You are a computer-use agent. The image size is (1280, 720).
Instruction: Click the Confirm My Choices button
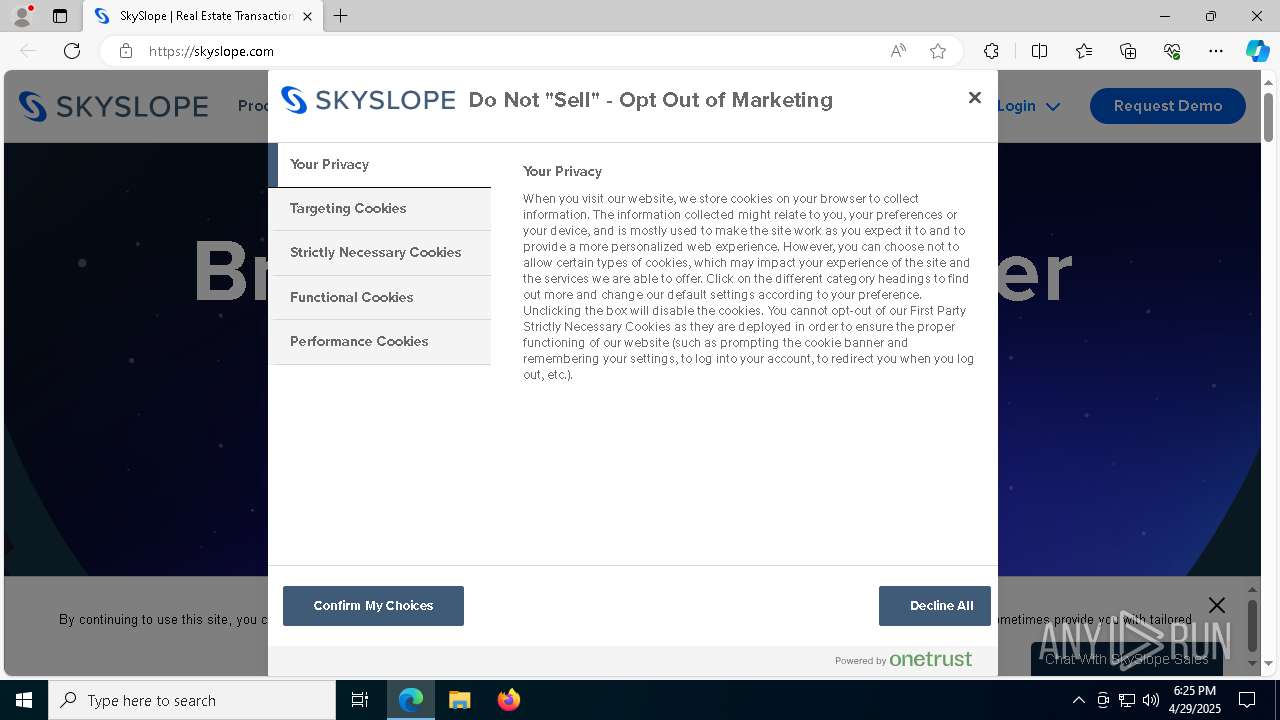click(x=373, y=606)
